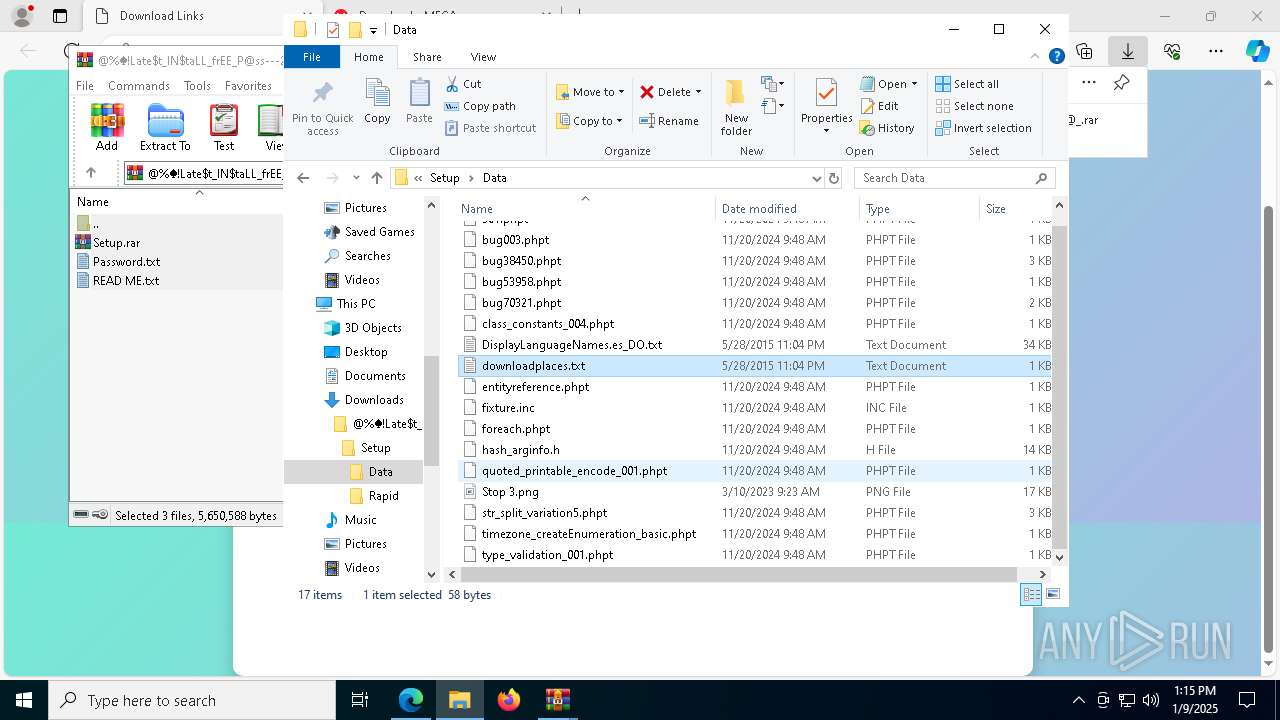Click Select none in the ribbon
This screenshot has height=720, width=1280.
click(x=974, y=106)
